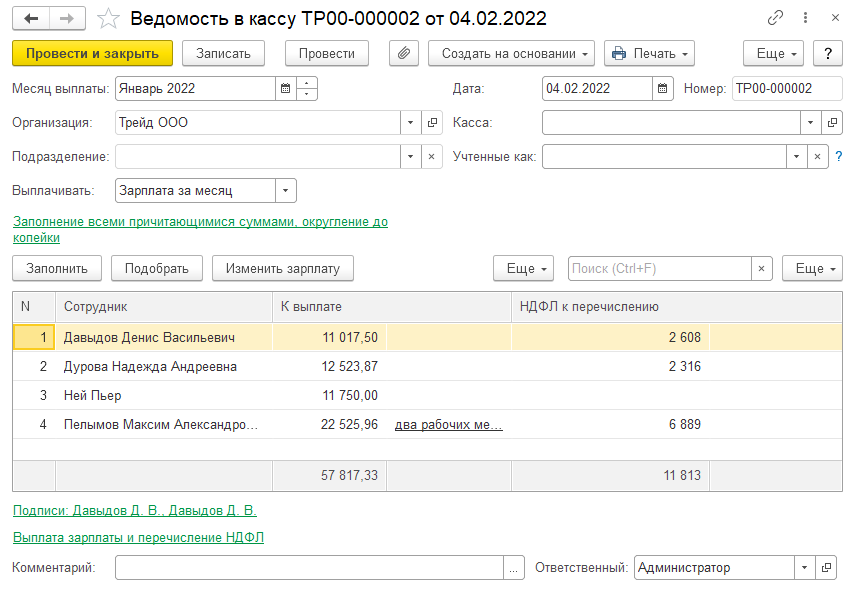Open the three-dots window menu

(805, 18)
